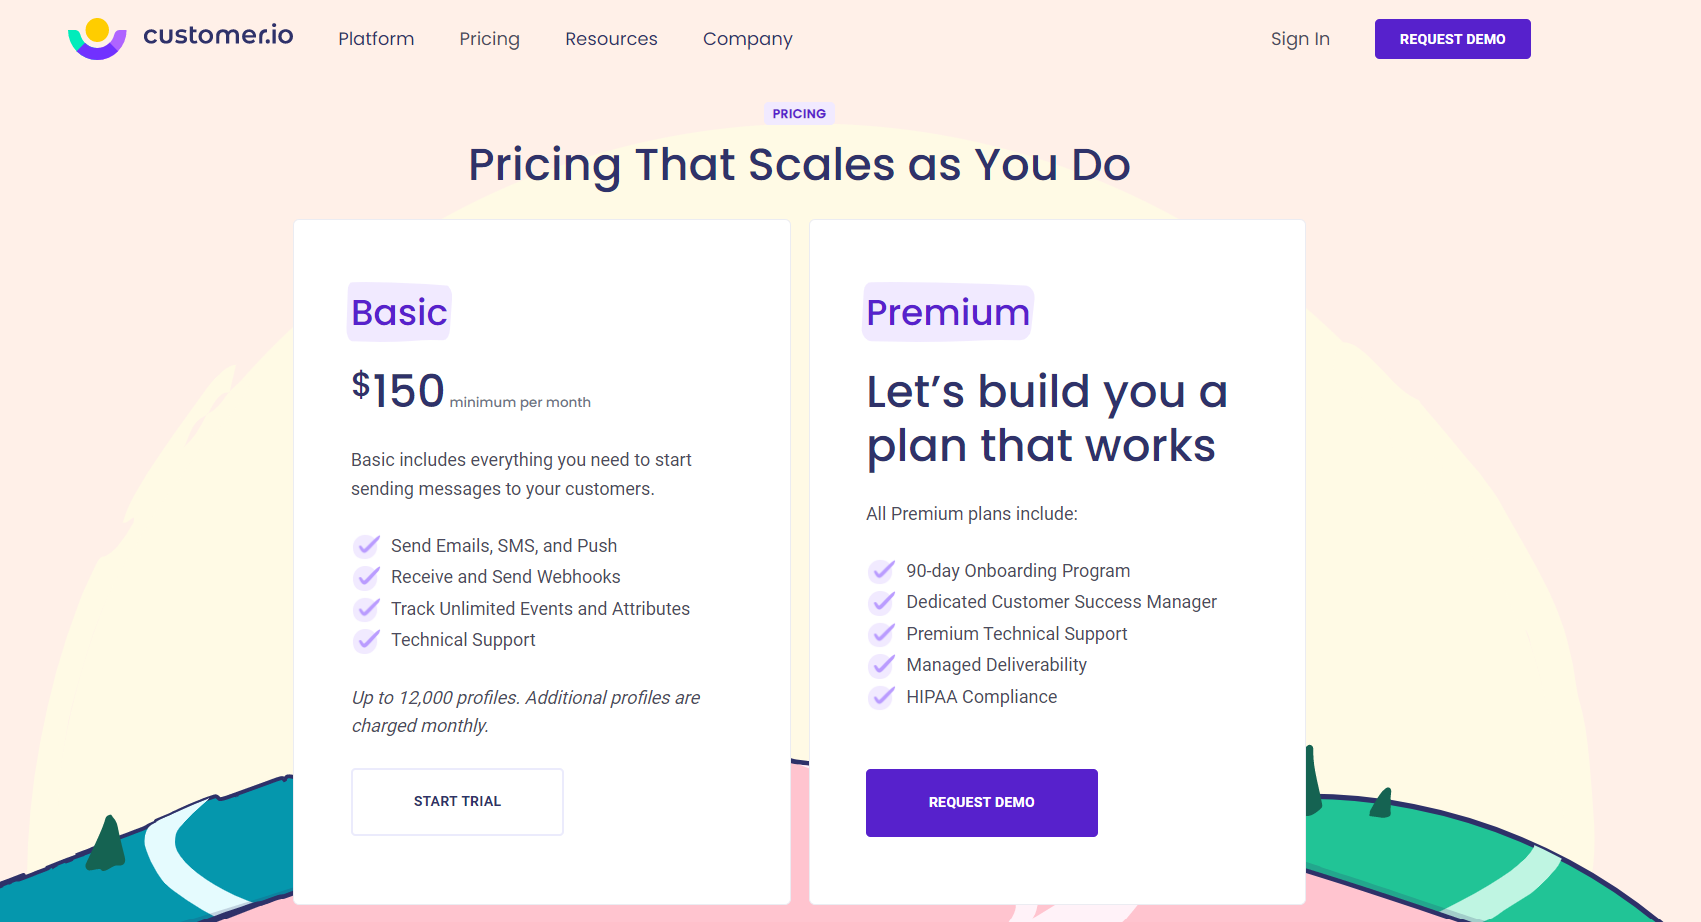The image size is (1701, 922).
Task: Click checkmark beside Send Emails, SMS, and Push
Action: point(367,546)
